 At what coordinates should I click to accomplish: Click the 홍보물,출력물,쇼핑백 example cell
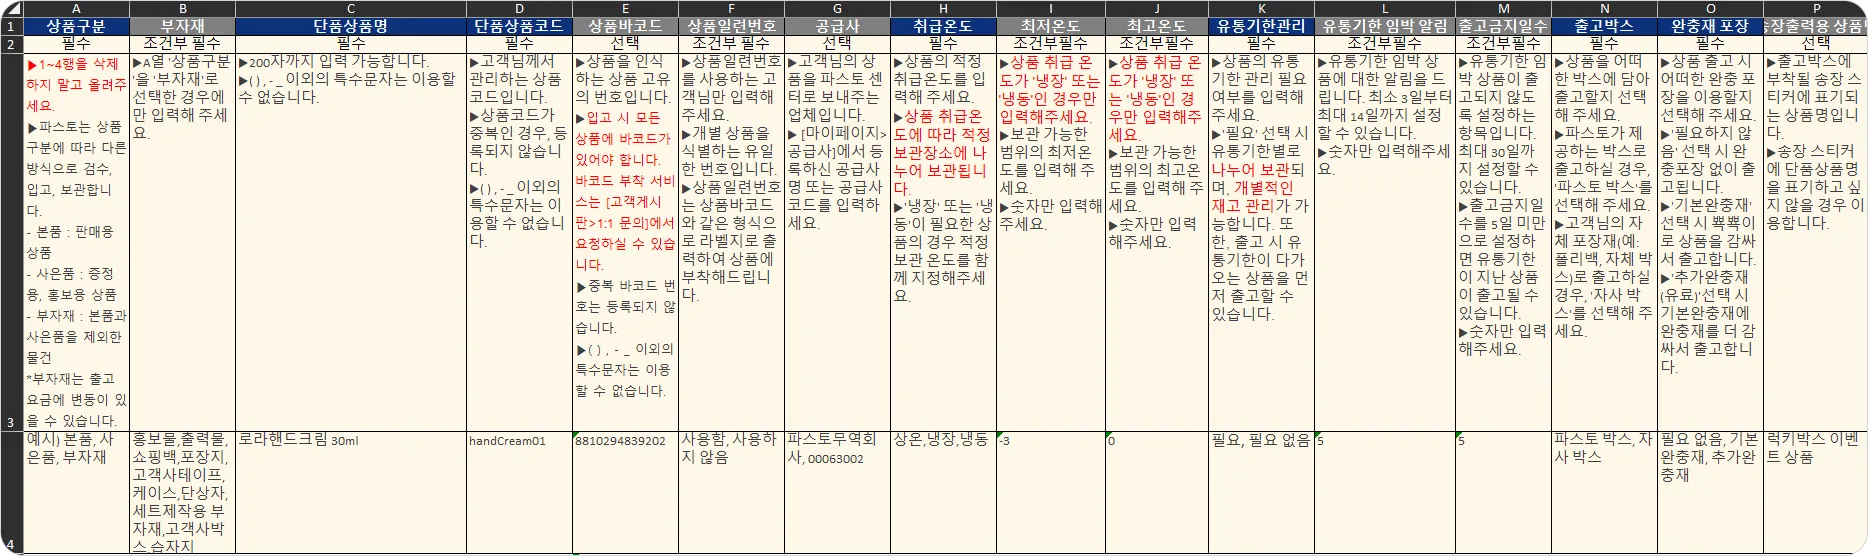tap(183, 492)
